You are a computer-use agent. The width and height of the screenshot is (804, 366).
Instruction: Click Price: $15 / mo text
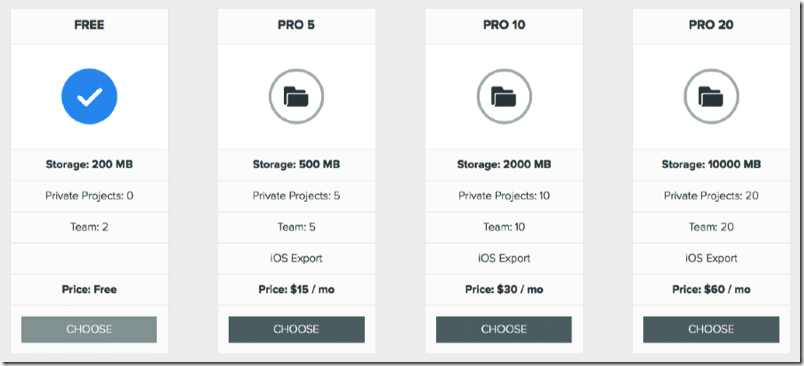(x=296, y=290)
